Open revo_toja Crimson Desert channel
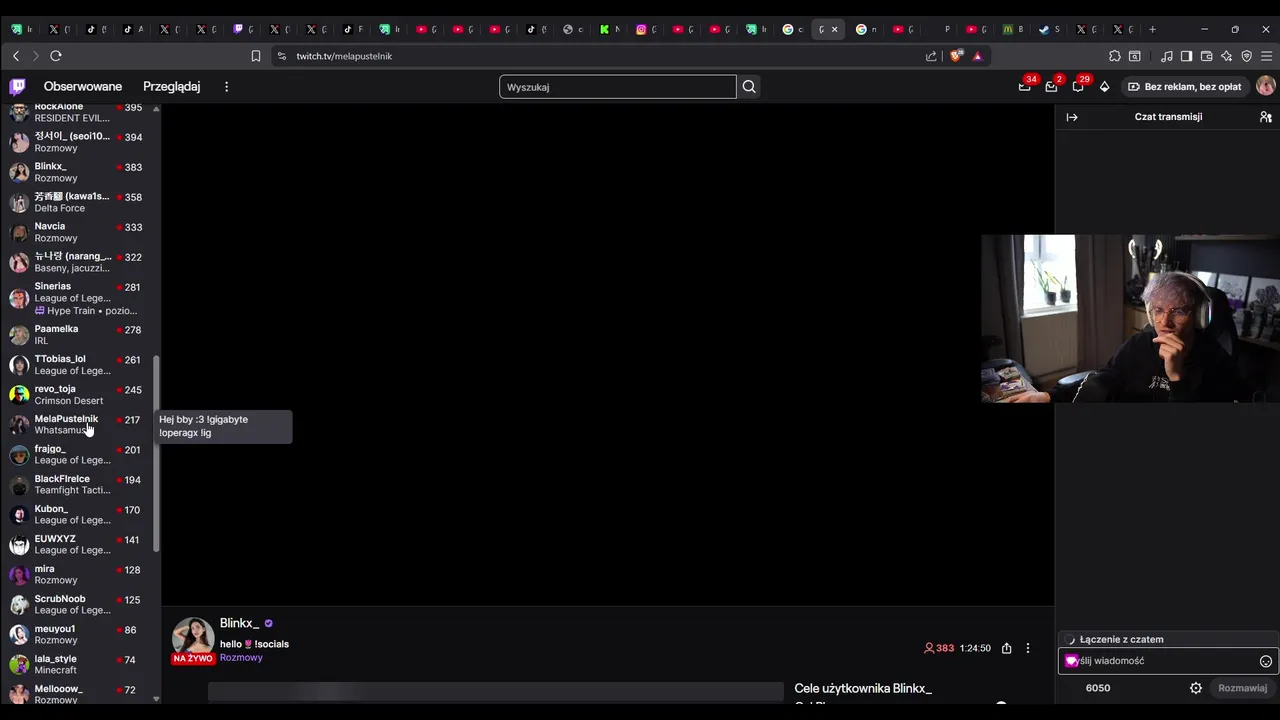Viewport: 1280px width, 720px height. 79,394
